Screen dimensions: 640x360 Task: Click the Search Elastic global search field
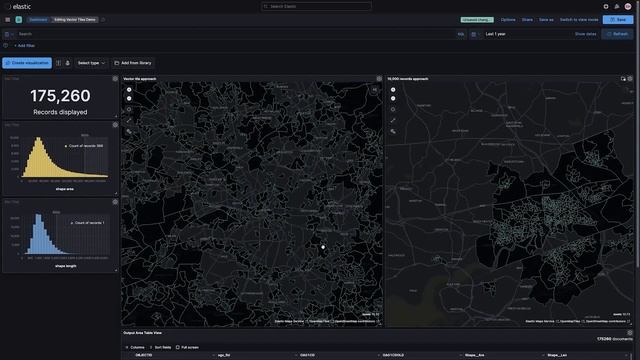coord(316,7)
